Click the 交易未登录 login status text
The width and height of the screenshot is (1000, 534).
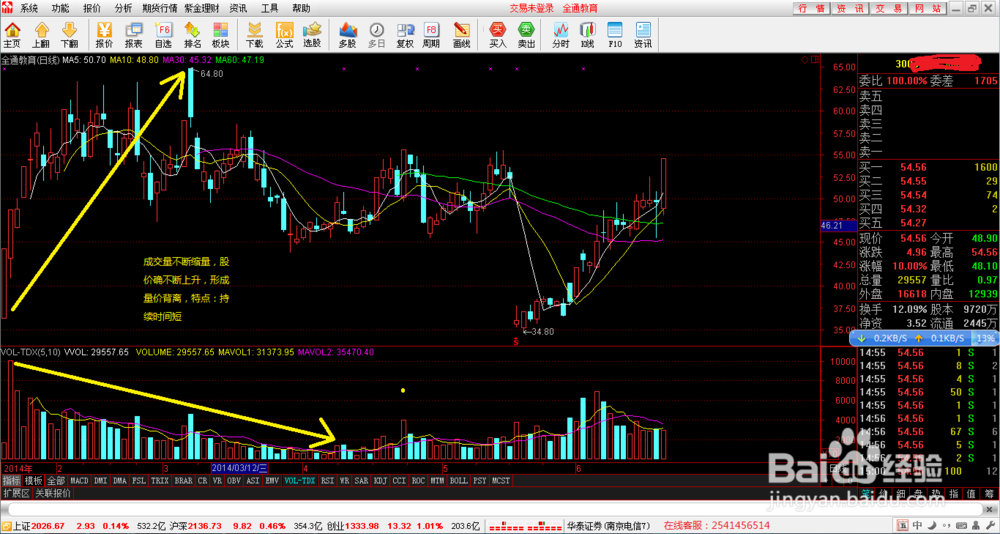[531, 8]
